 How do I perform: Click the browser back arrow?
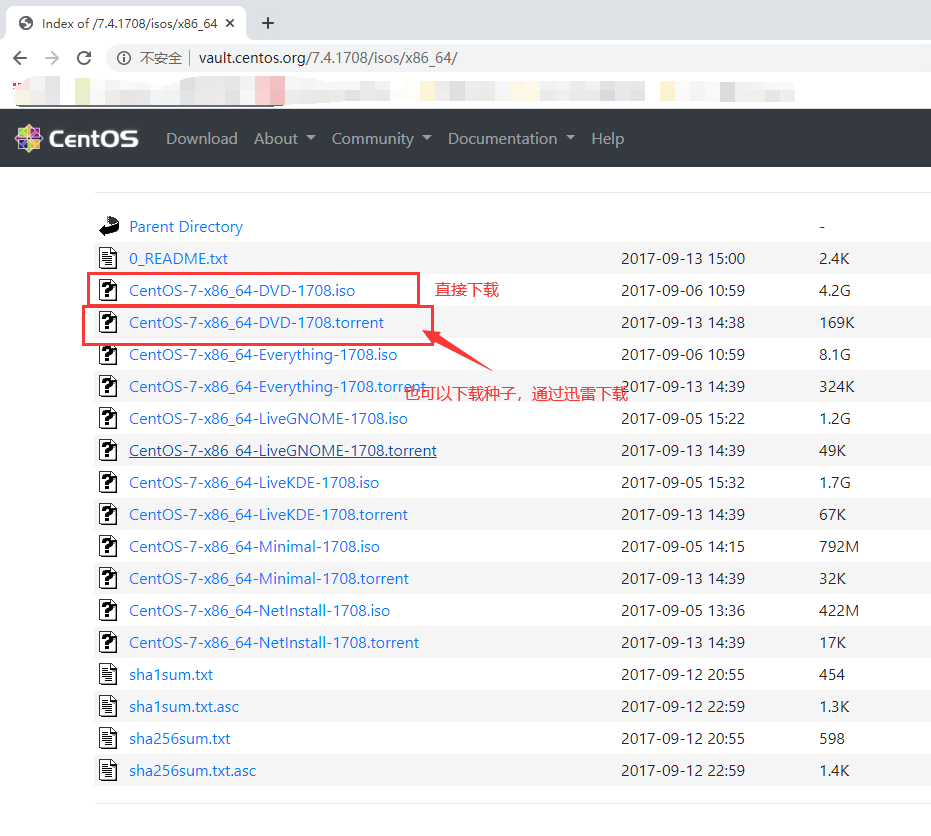(20, 58)
